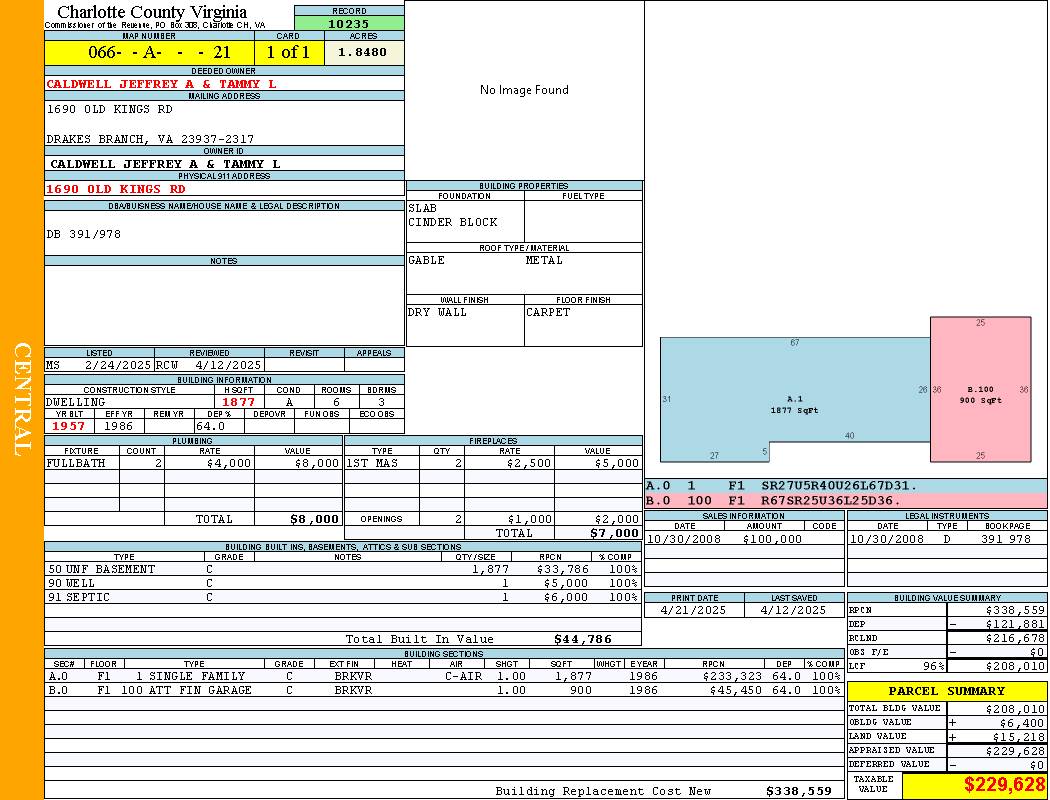Click the 10/30/2008 sales information entry
Screen dimensions: 1050x800
point(743,539)
